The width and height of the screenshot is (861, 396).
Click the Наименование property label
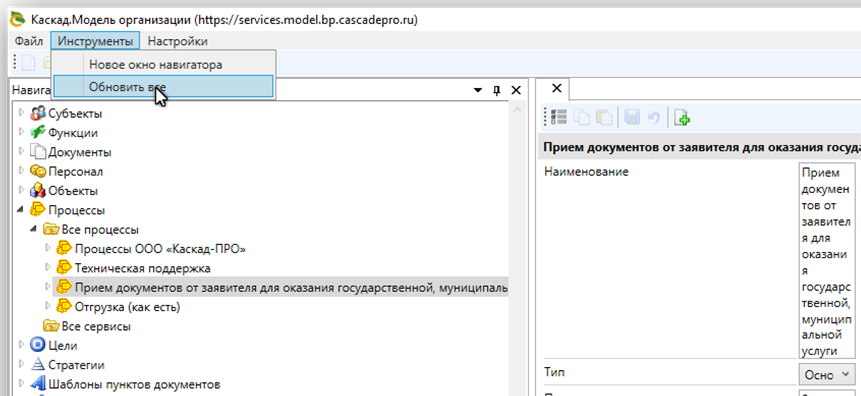coord(586,172)
